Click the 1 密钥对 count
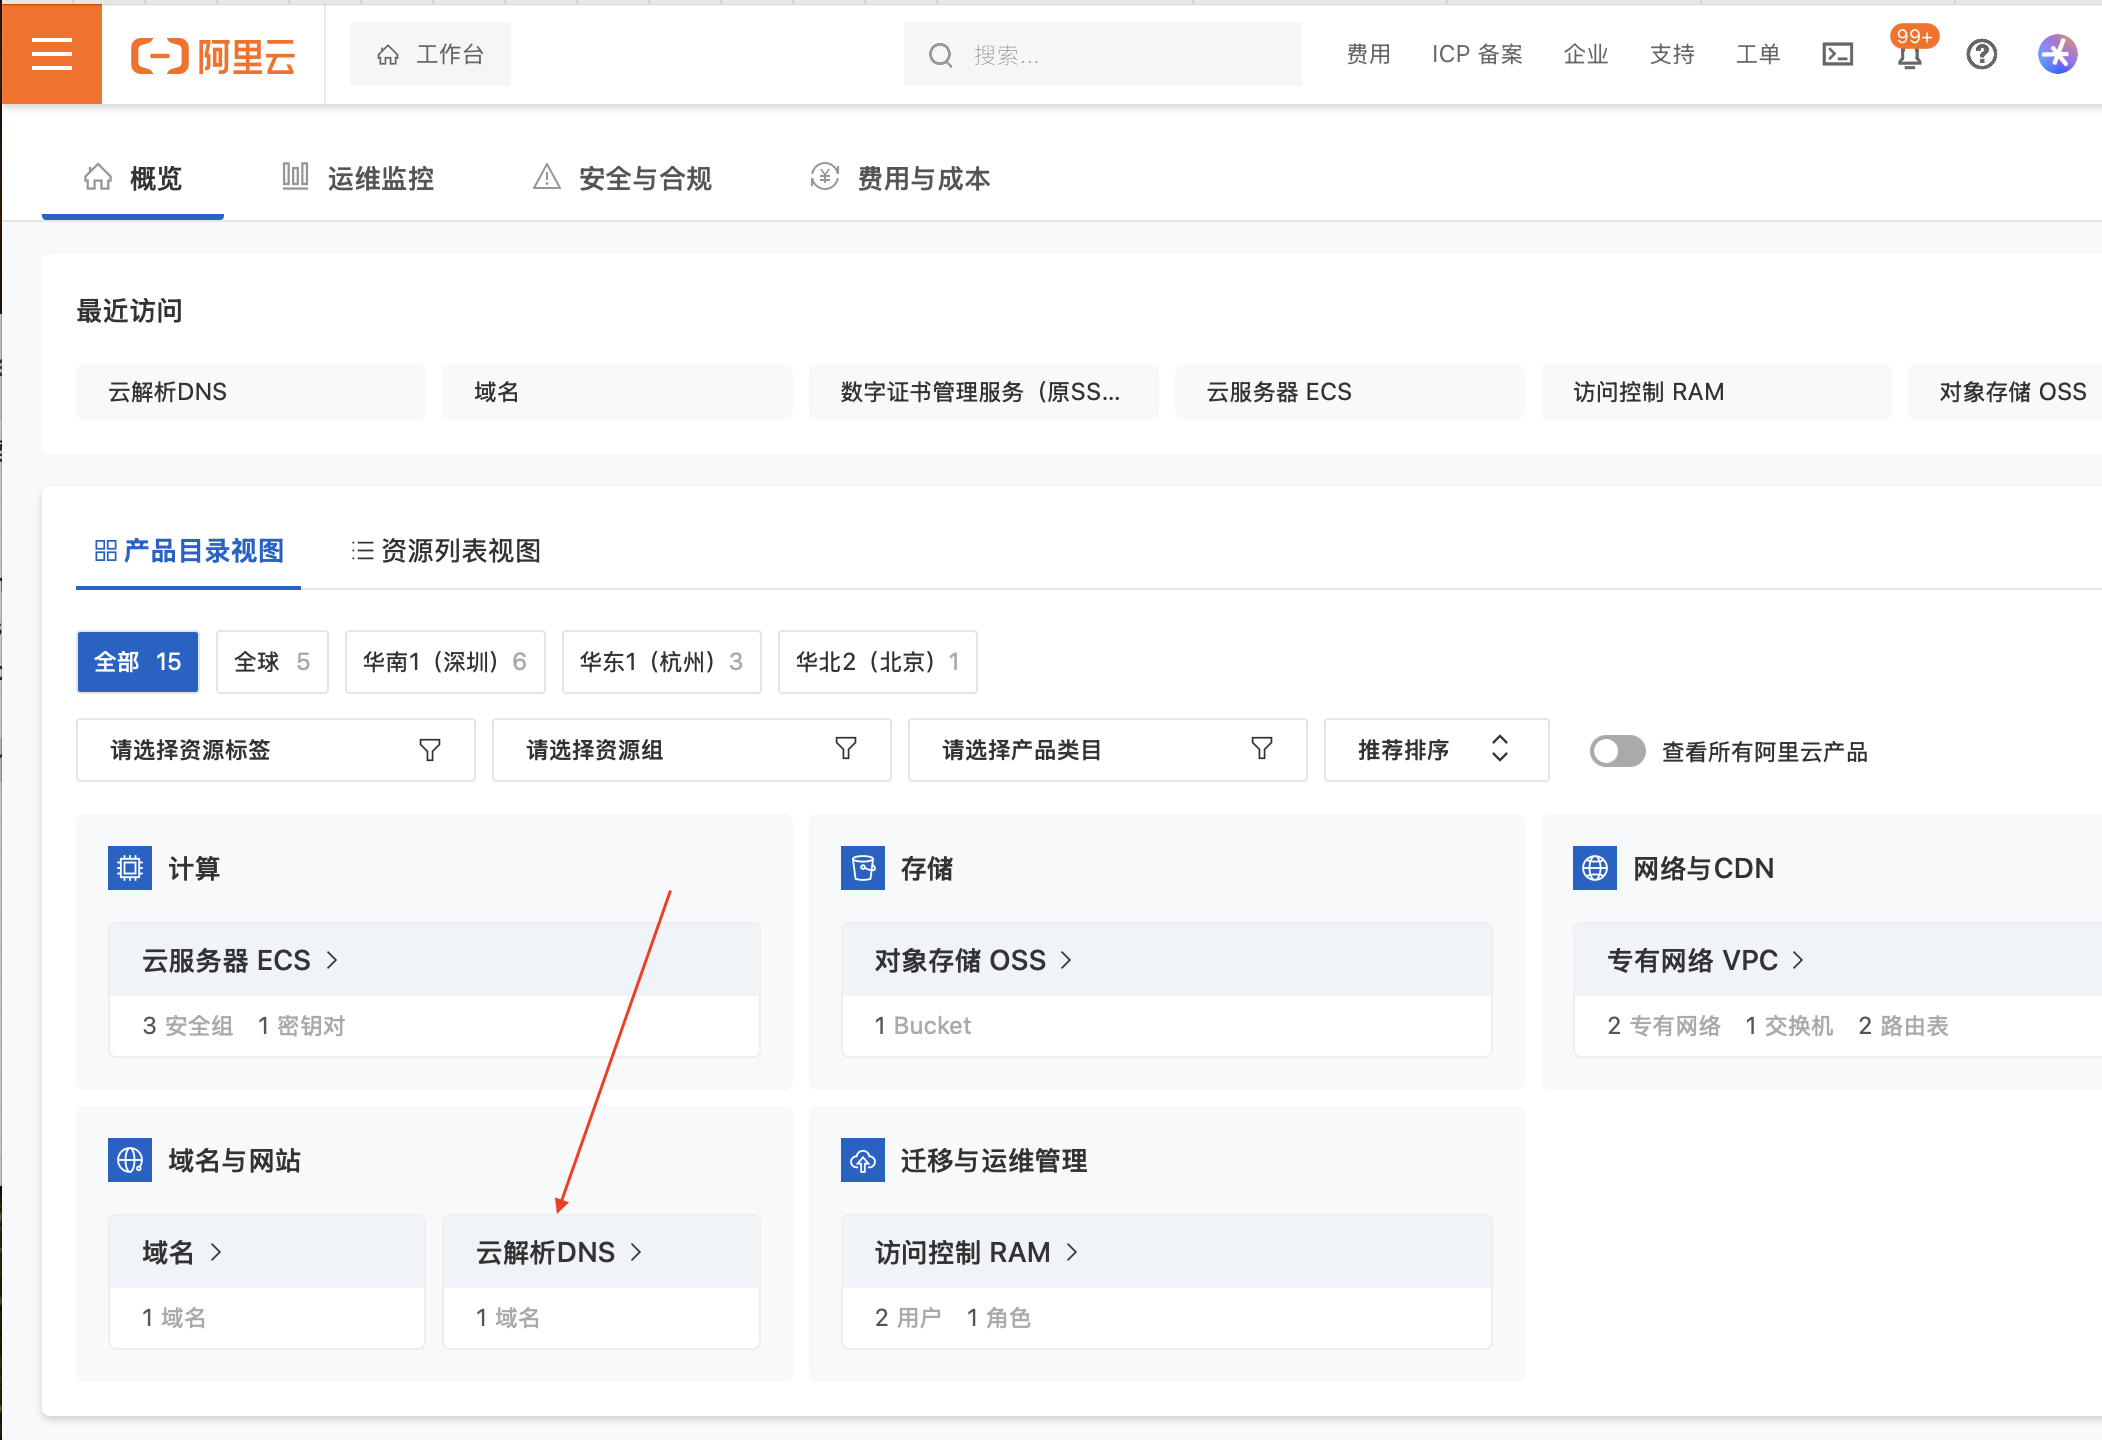 (x=301, y=1026)
